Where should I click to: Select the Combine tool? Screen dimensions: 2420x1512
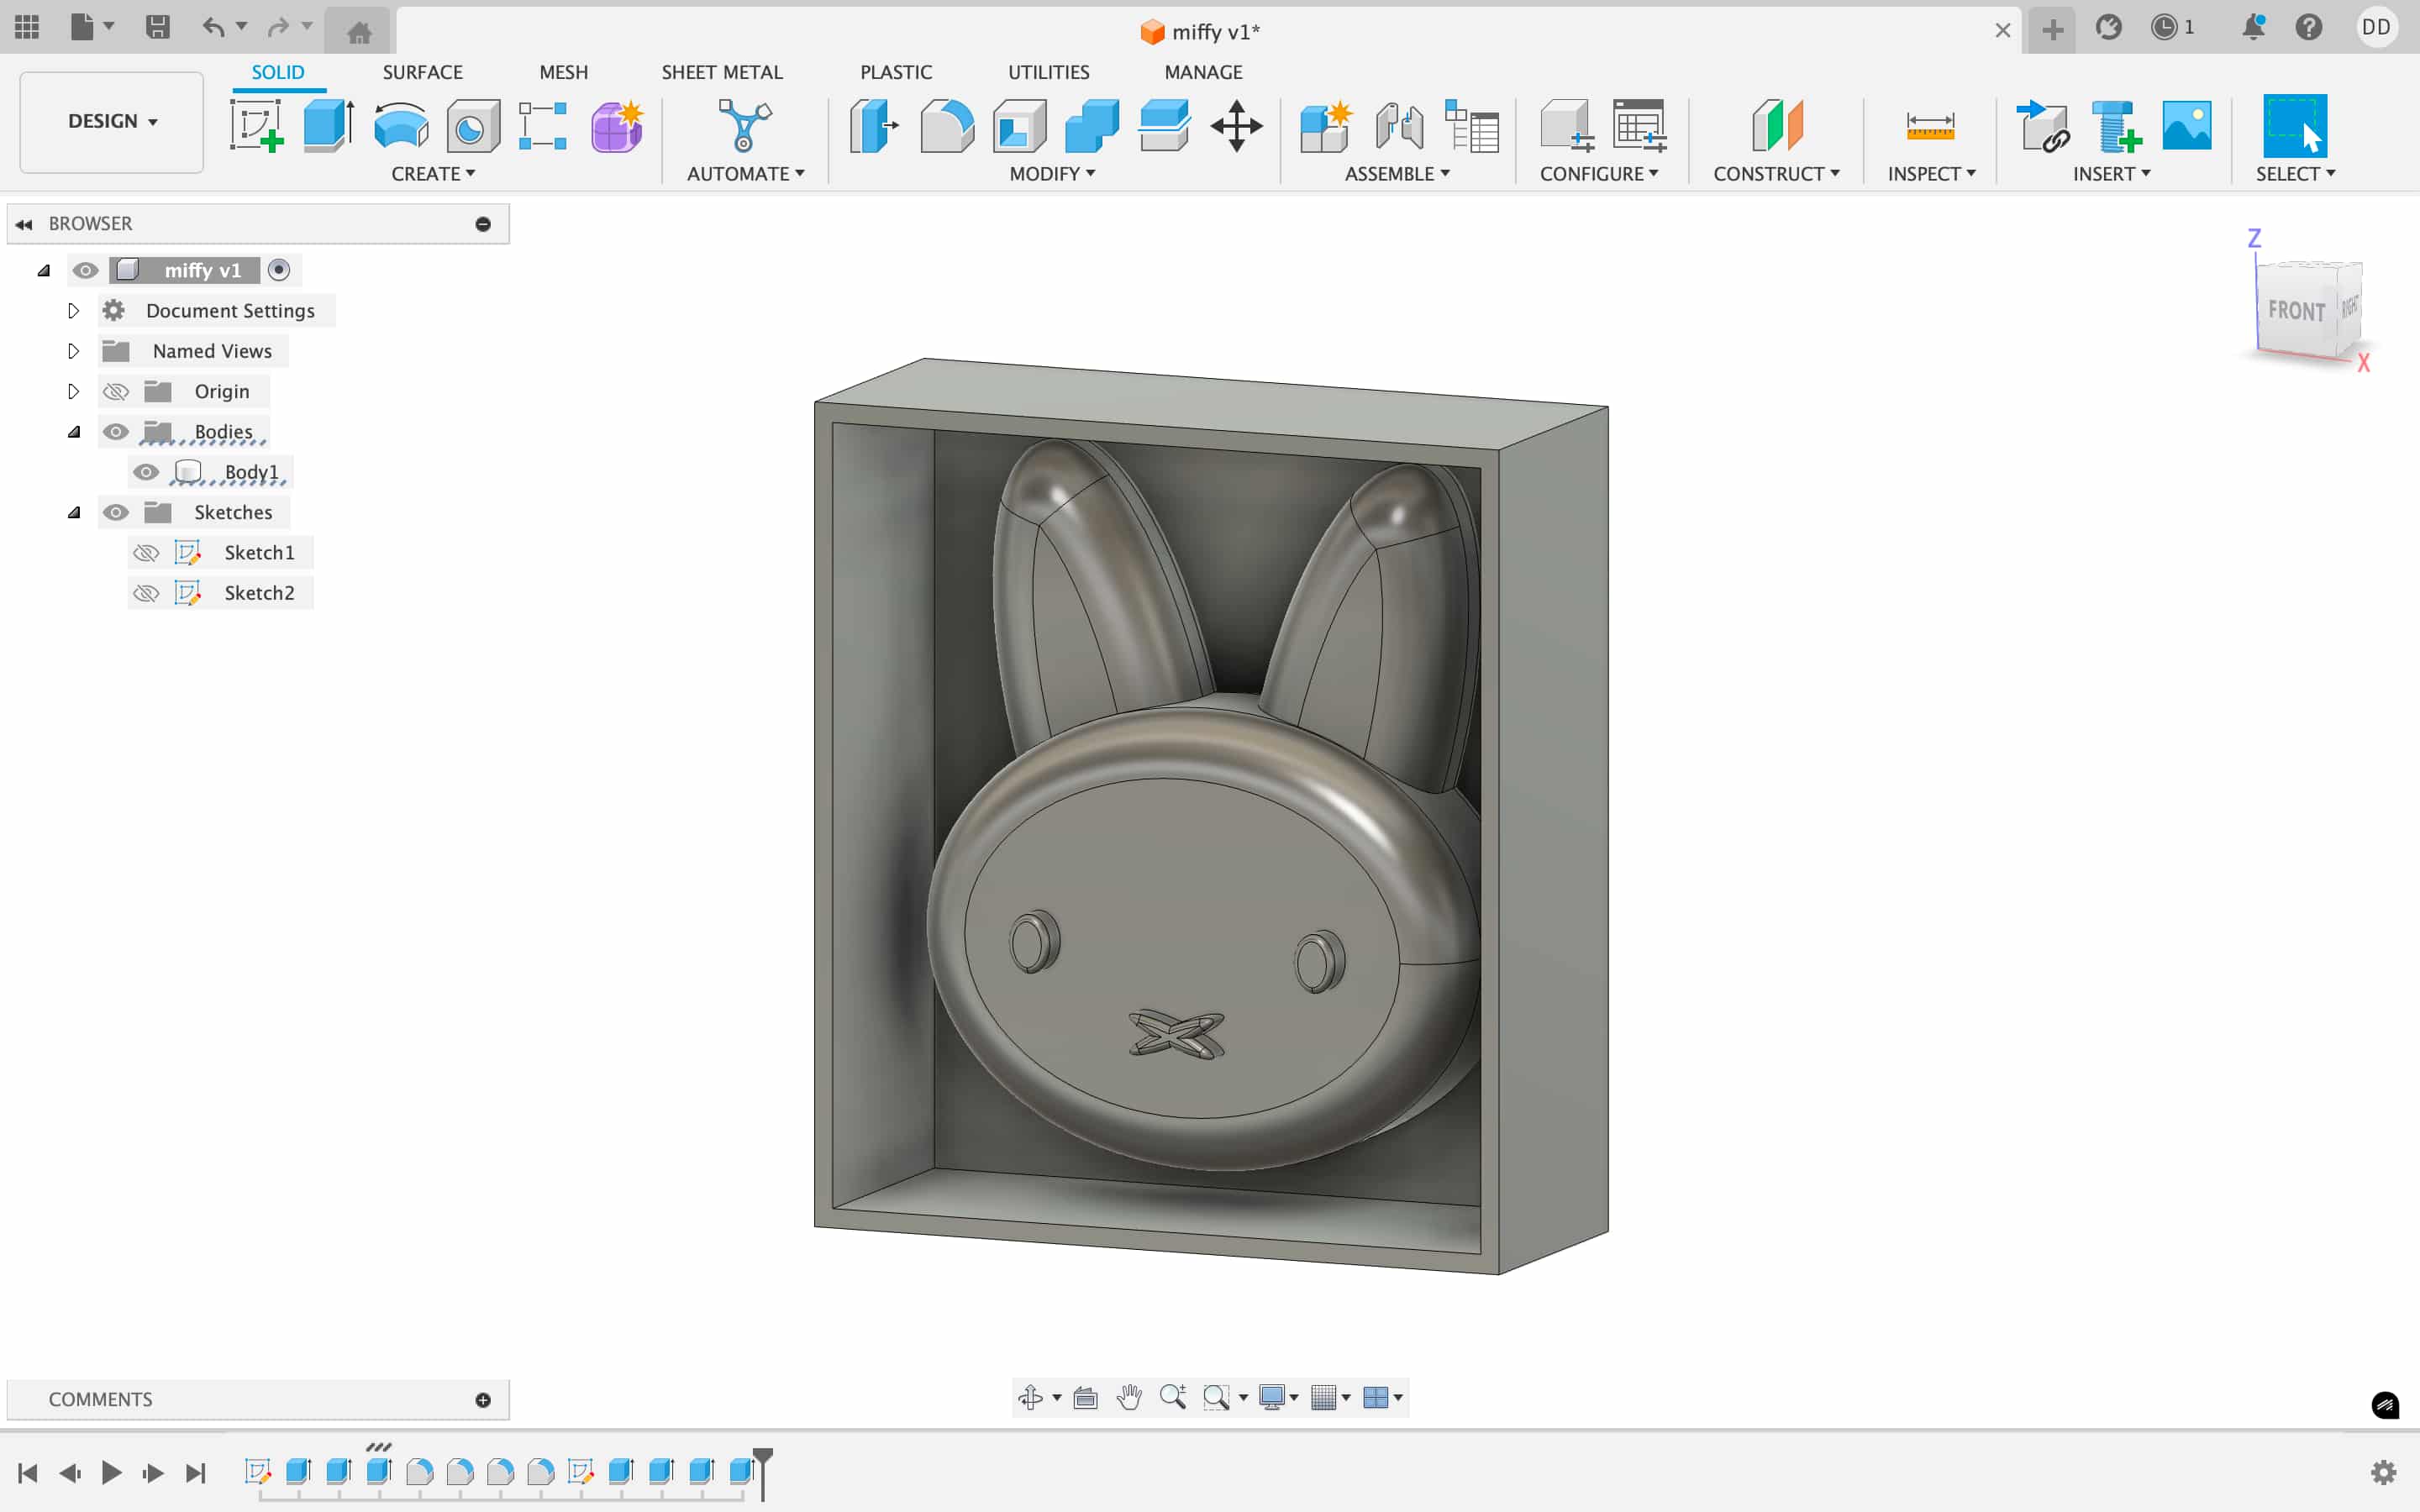(x=1092, y=126)
